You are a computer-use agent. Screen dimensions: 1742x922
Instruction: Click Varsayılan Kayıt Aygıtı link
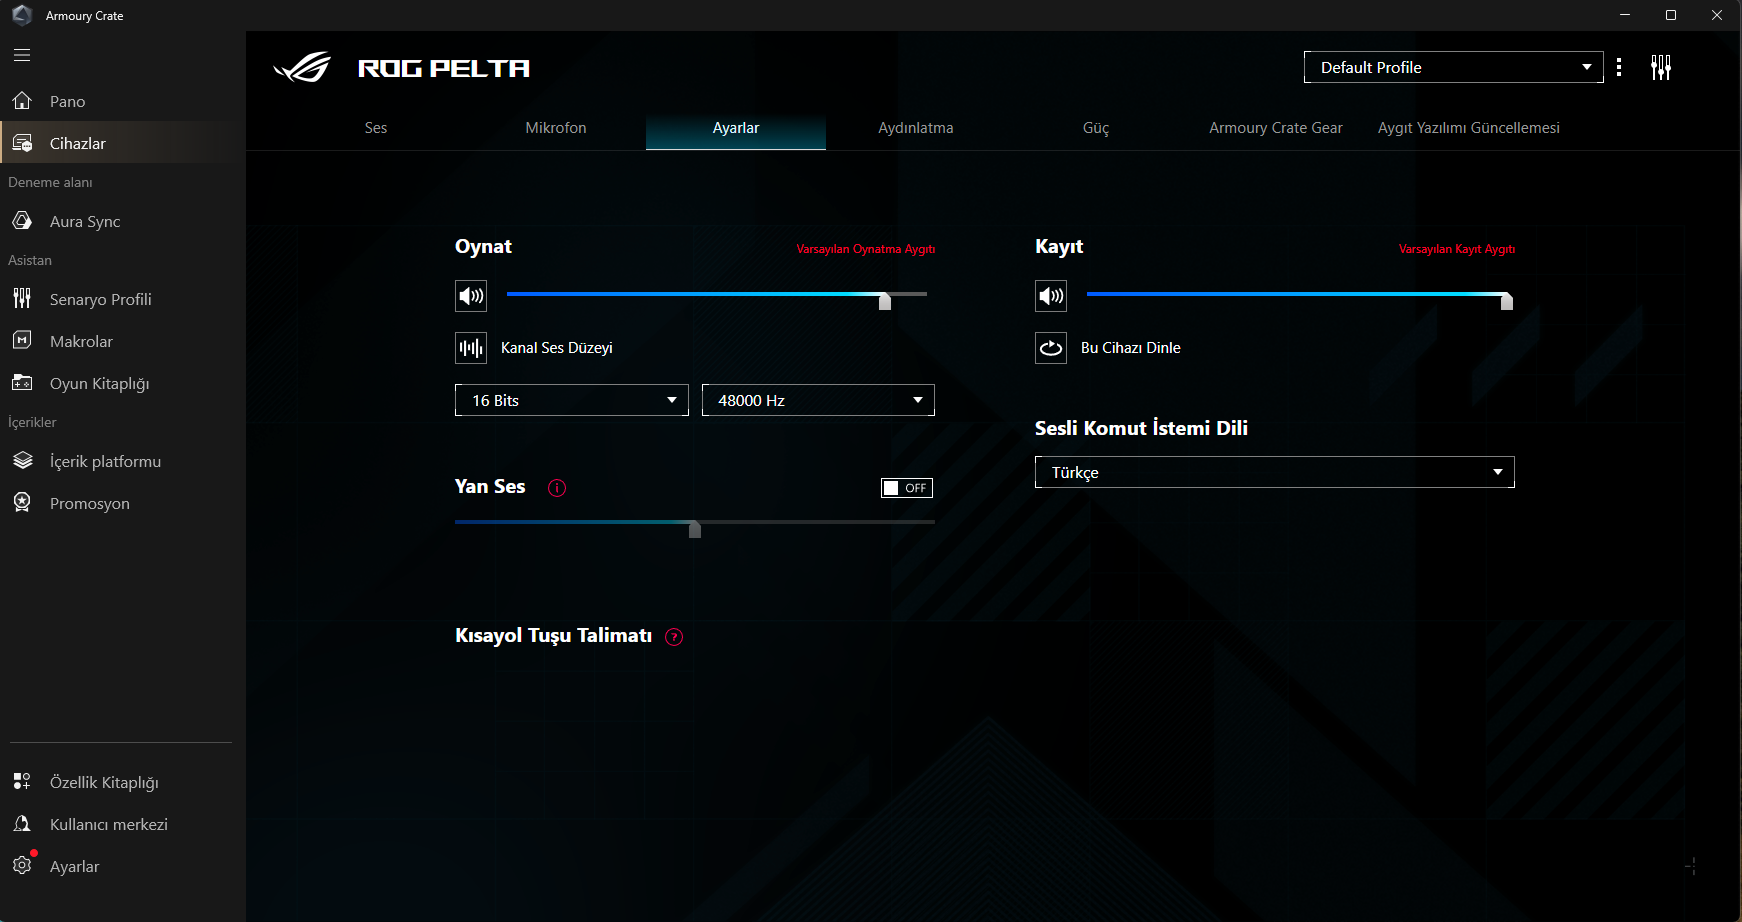click(x=1457, y=249)
